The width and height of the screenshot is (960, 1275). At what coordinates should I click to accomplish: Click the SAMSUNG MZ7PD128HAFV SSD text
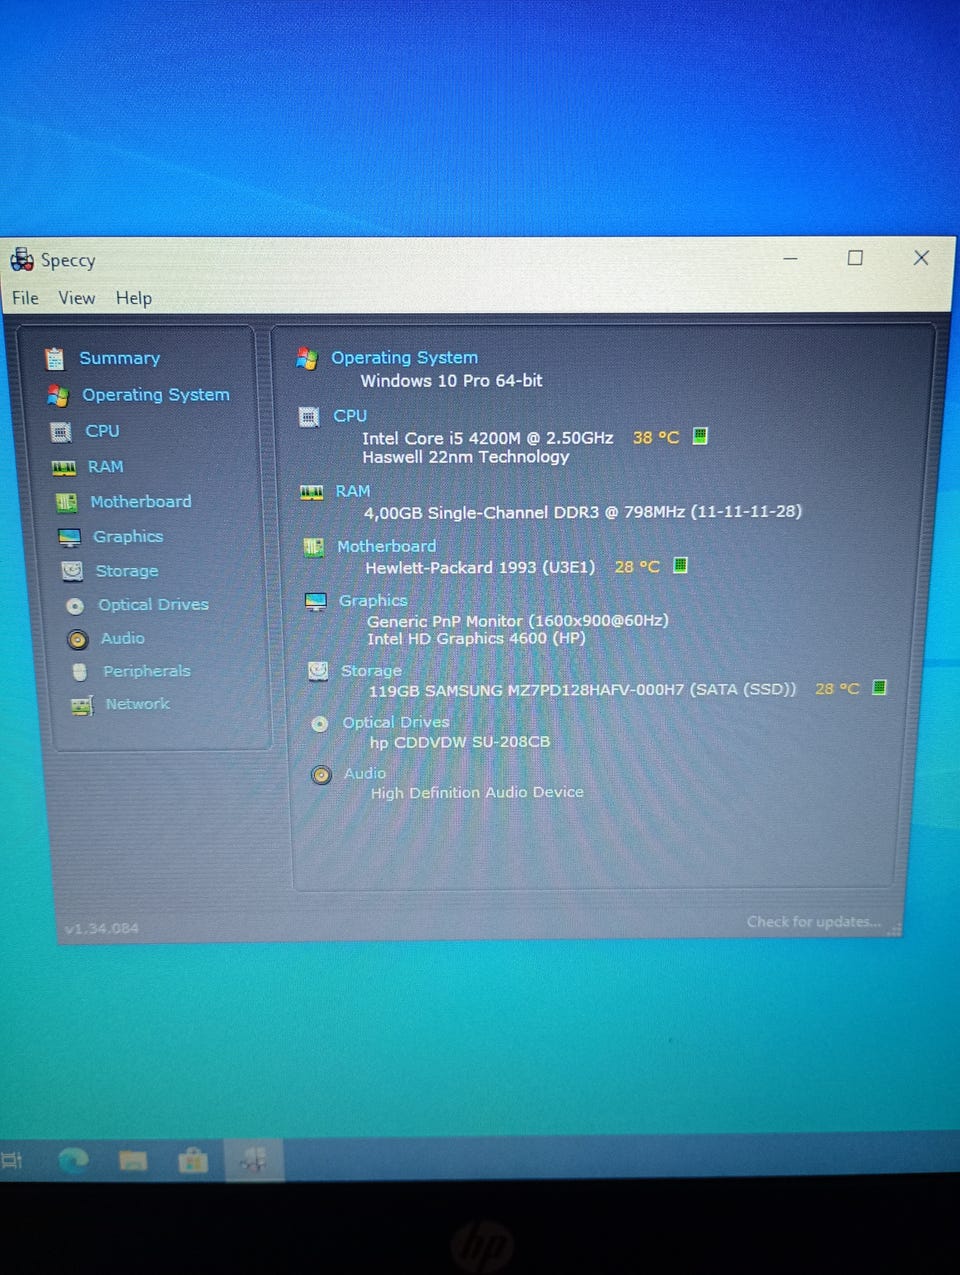[x=583, y=690]
